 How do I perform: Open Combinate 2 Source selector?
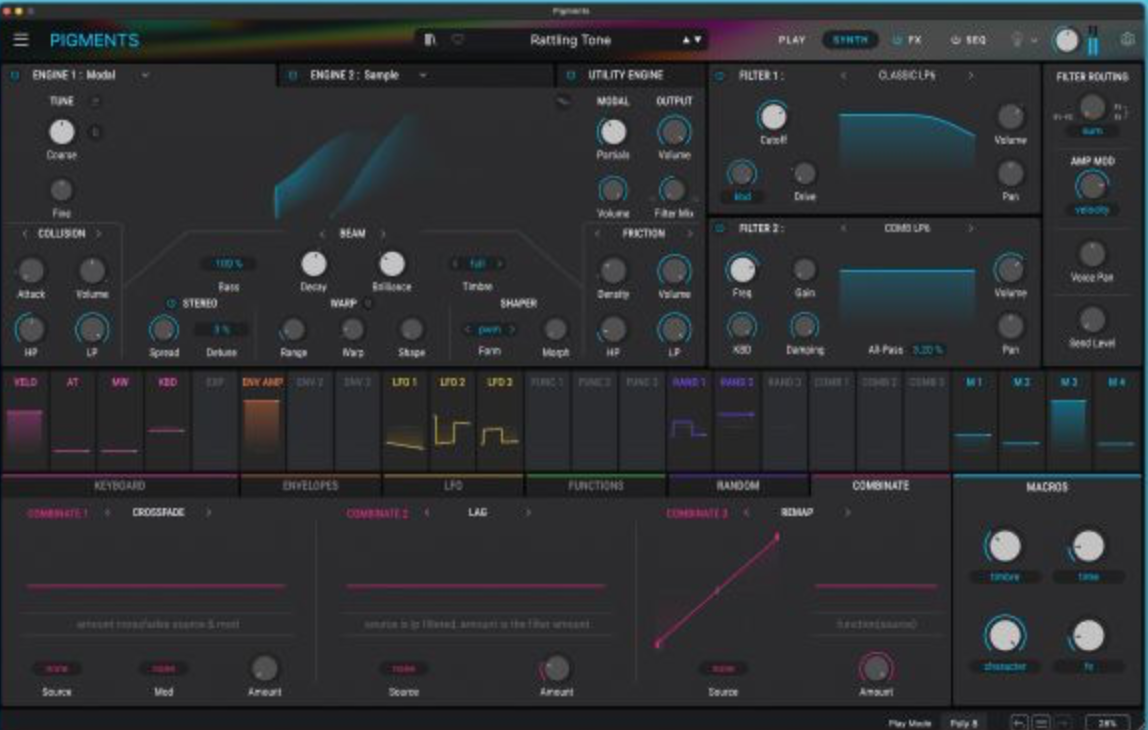(403, 668)
